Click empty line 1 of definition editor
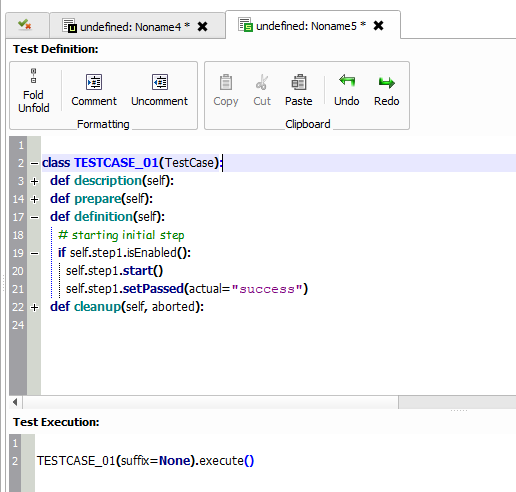The height and width of the screenshot is (492, 516). (278, 145)
